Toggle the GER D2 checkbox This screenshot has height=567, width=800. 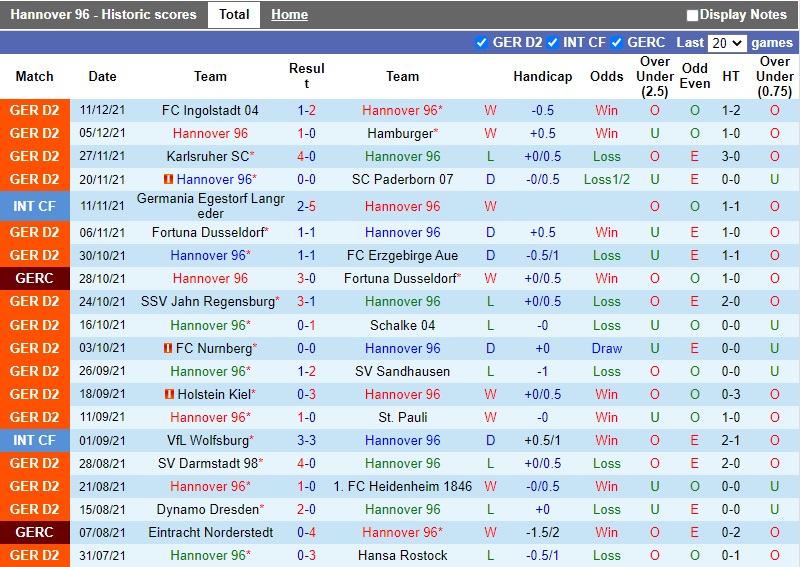481,42
